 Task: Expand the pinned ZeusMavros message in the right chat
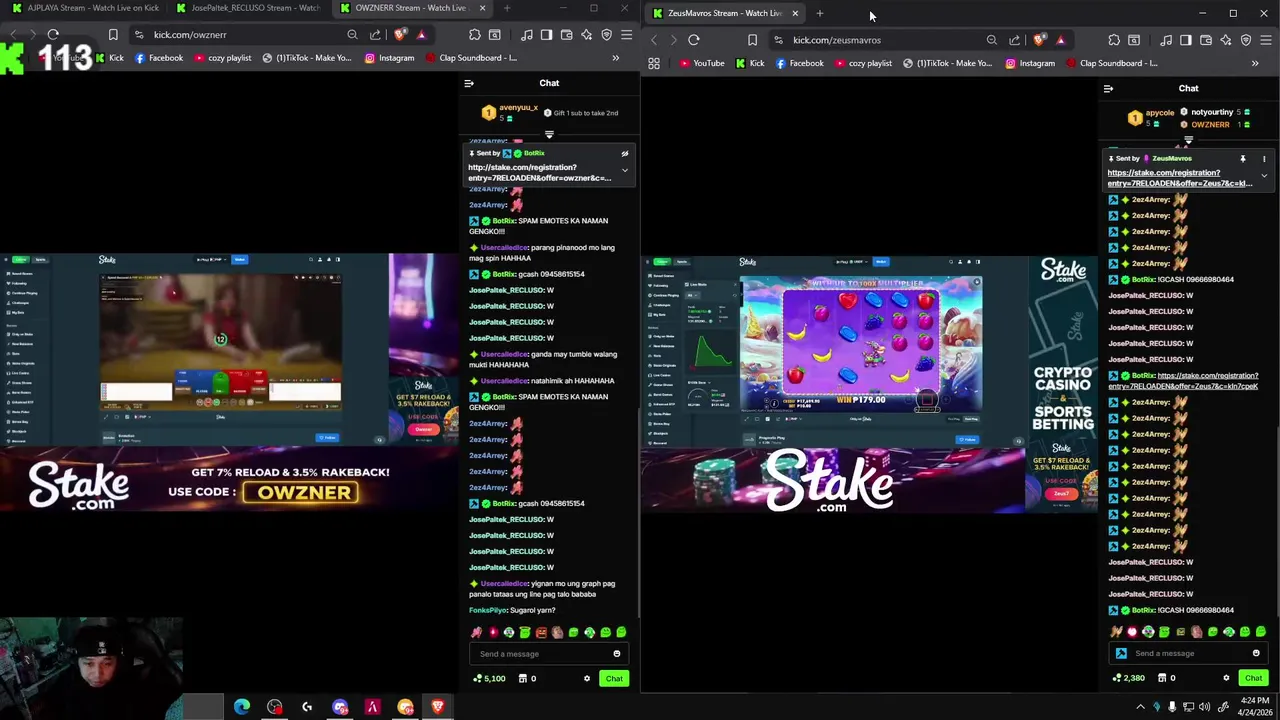[x=1264, y=176]
